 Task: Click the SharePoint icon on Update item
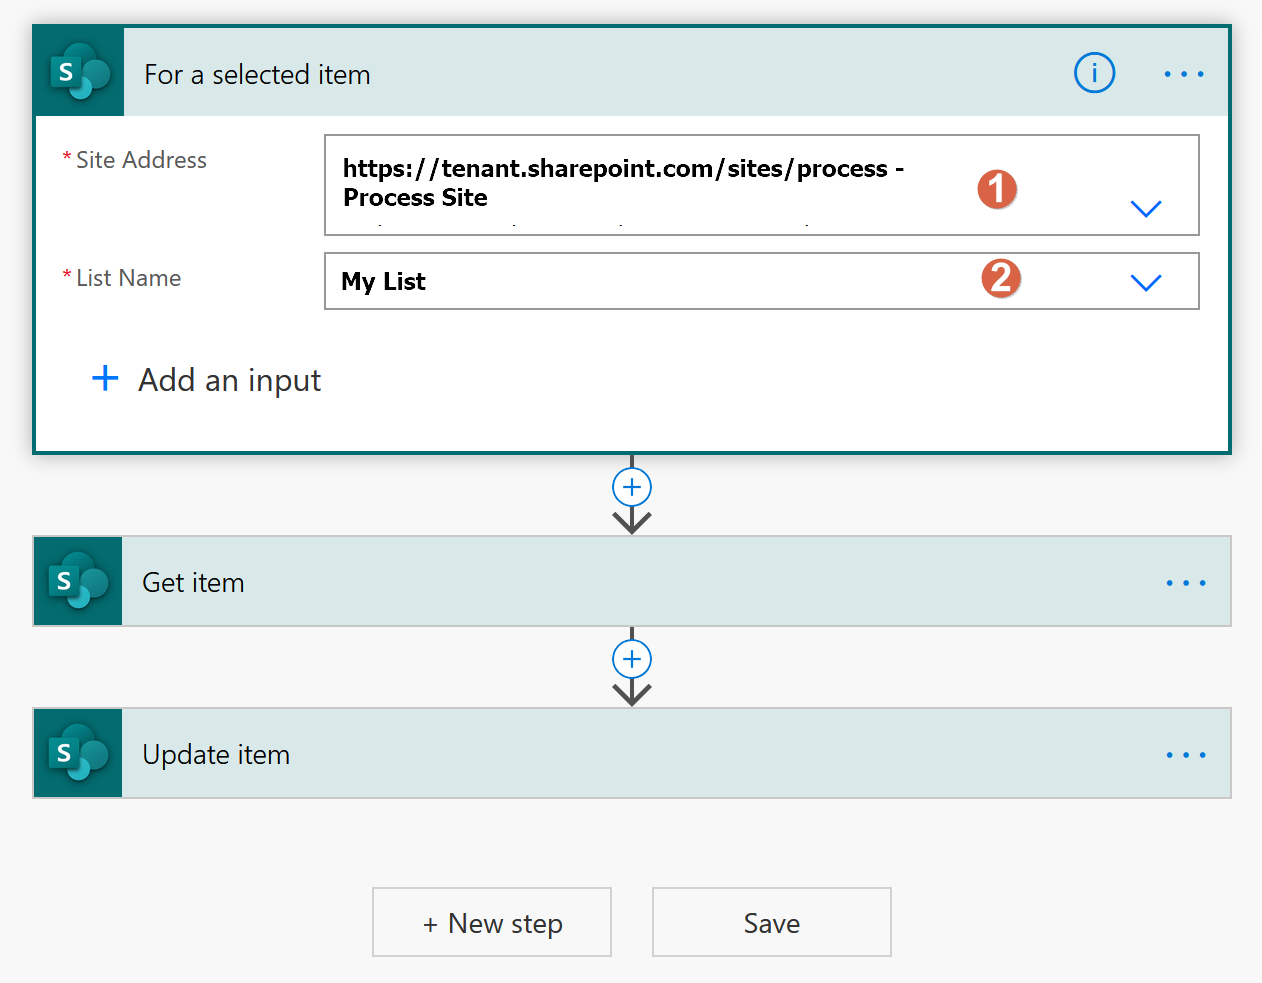pos(77,753)
